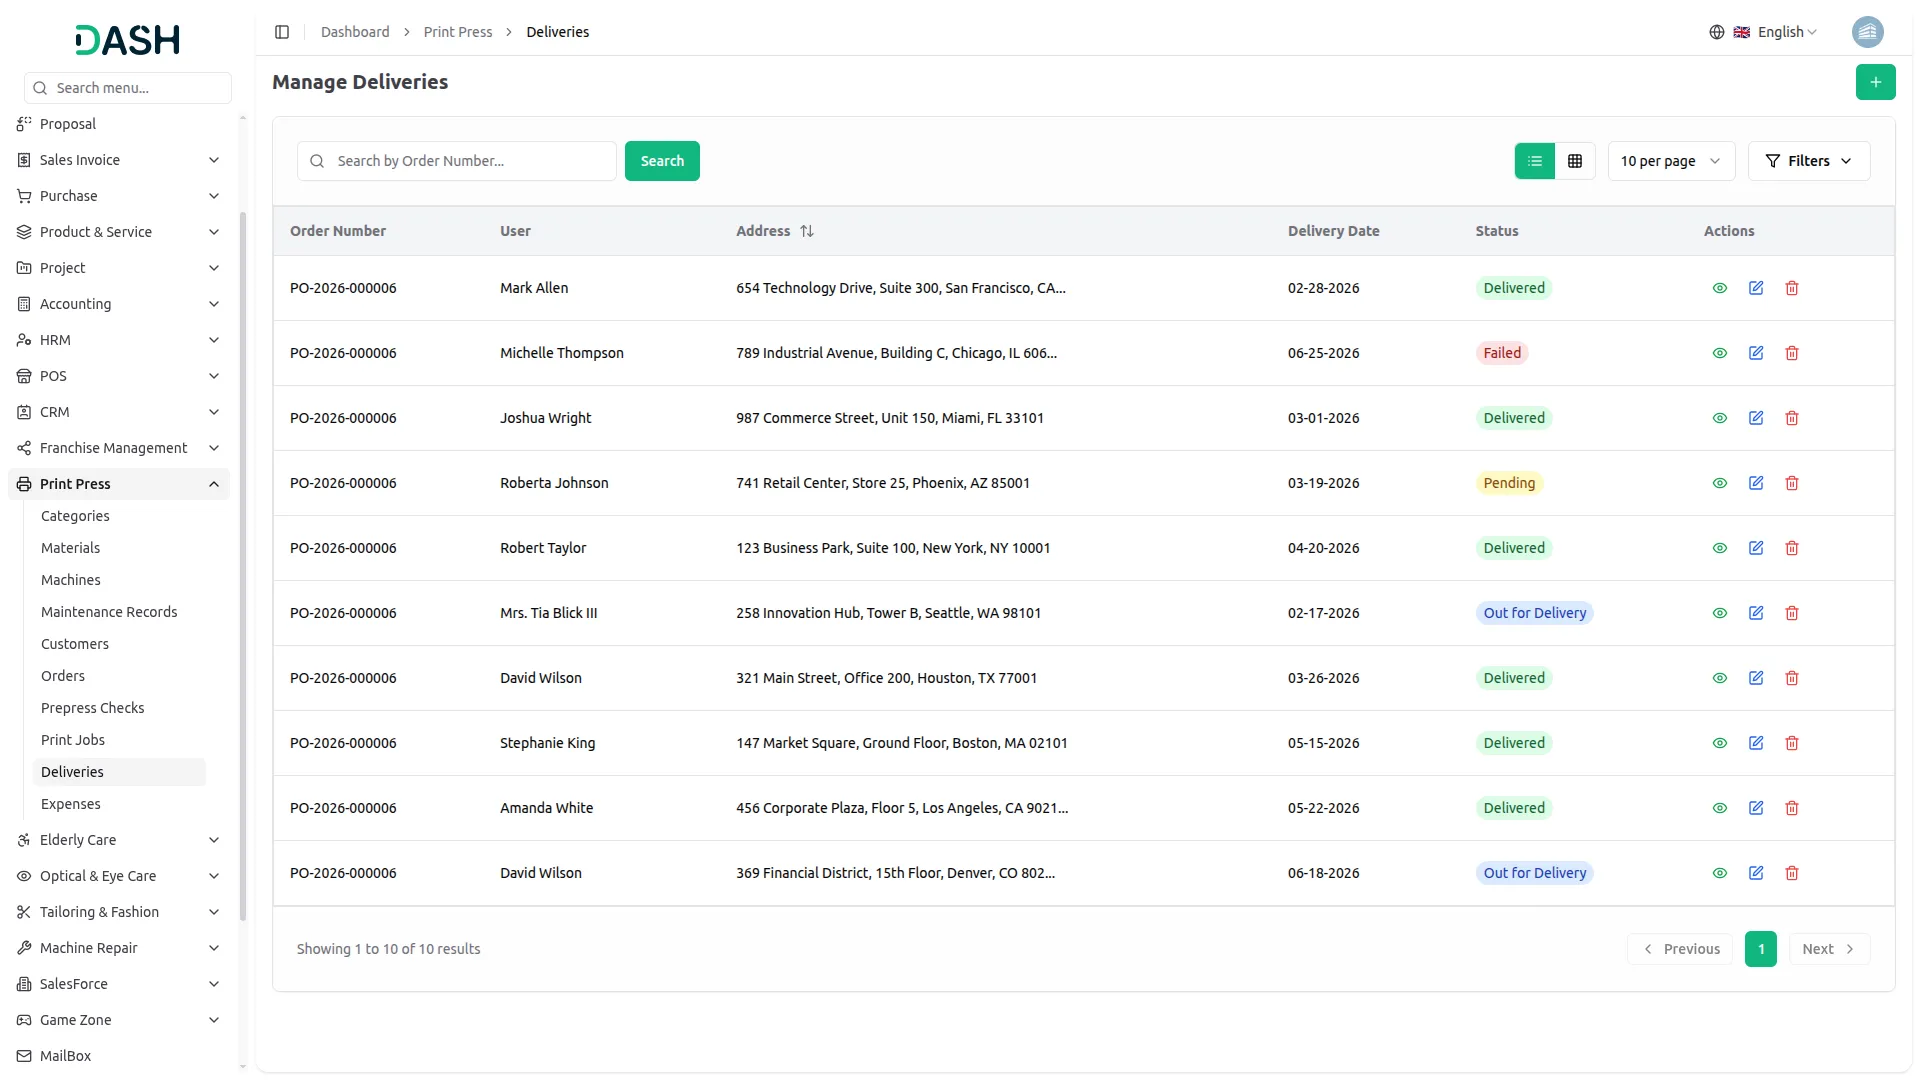Click the green plus add delivery button
This screenshot has height=1080, width=1920.
coord(1875,82)
